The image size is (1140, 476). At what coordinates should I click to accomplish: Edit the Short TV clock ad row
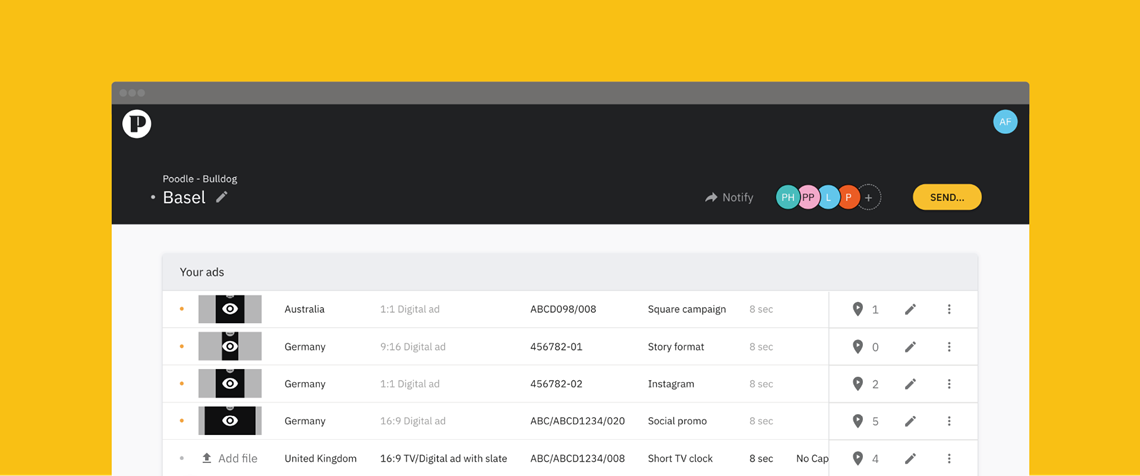(910, 459)
